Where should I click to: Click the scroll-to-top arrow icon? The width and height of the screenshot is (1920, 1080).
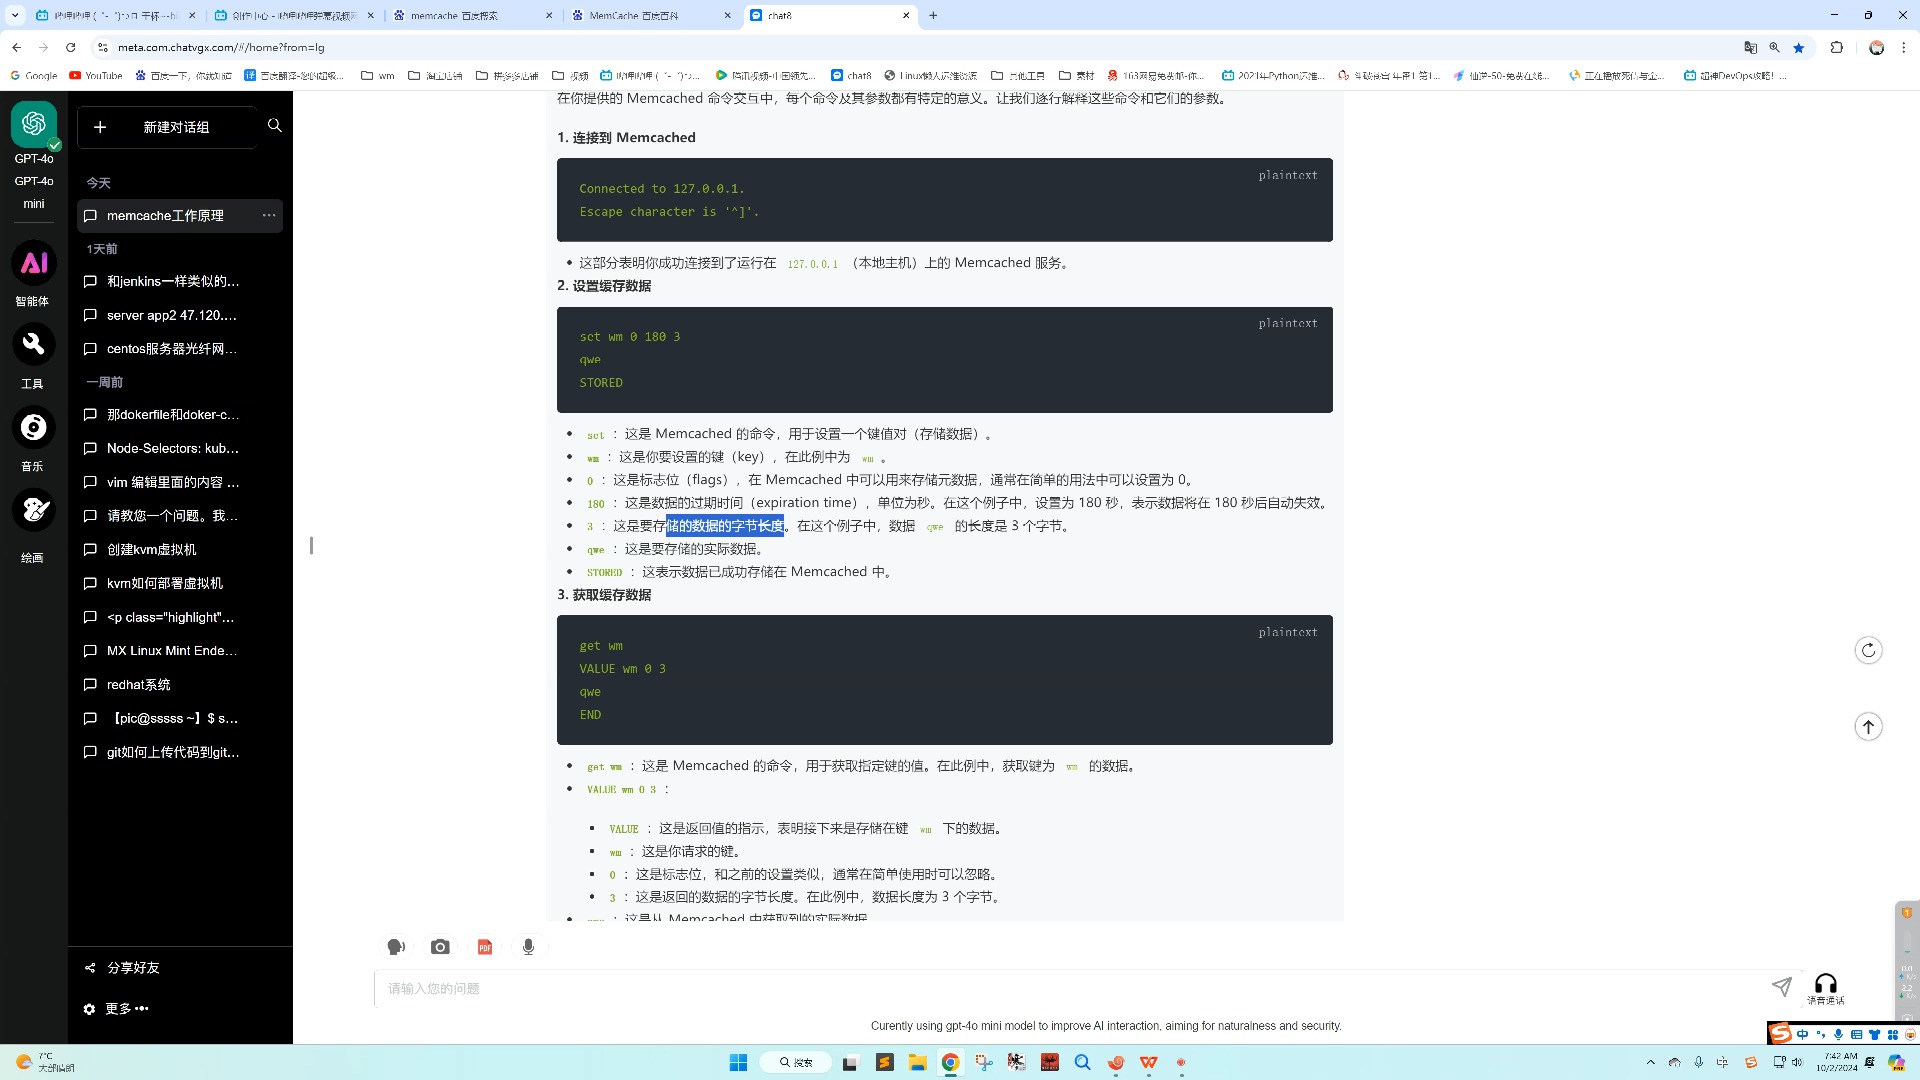[1870, 723]
